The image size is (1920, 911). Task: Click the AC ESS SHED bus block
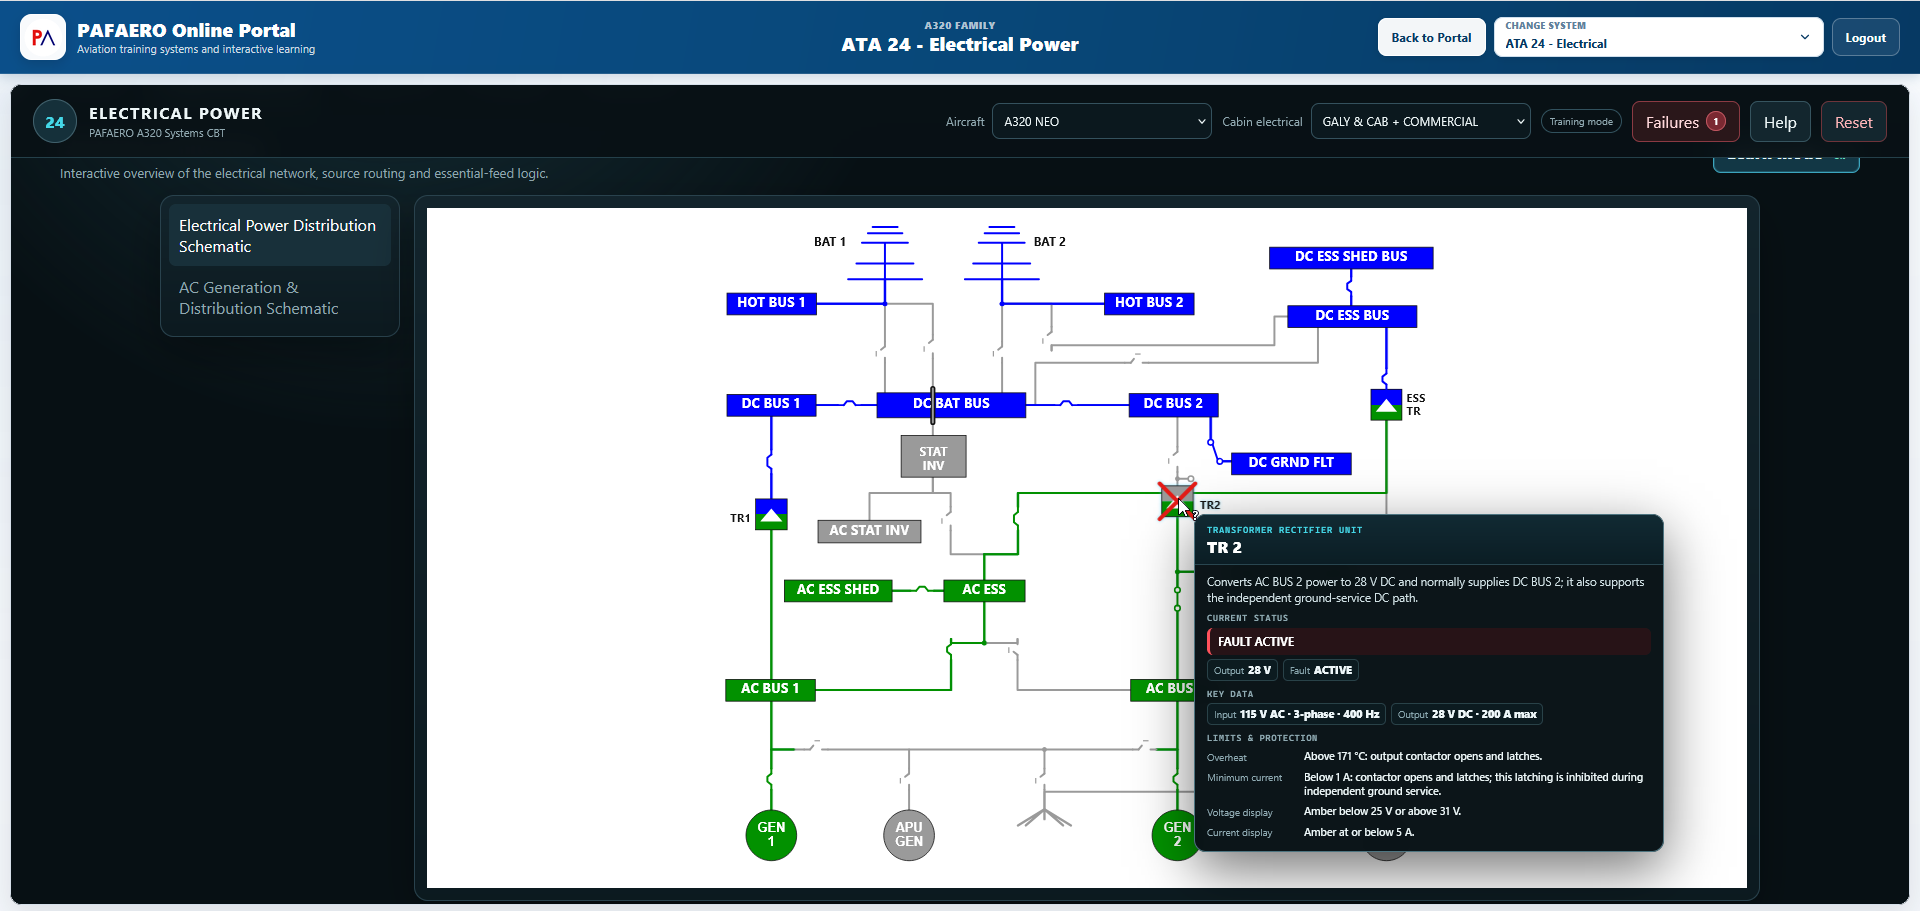pyautogui.click(x=838, y=590)
